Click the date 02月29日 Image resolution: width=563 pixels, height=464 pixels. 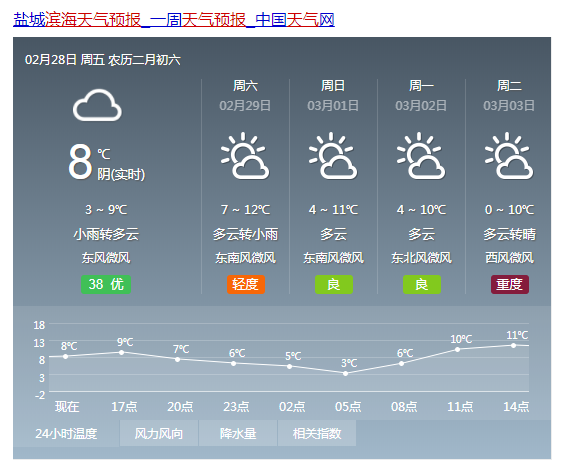coord(245,106)
